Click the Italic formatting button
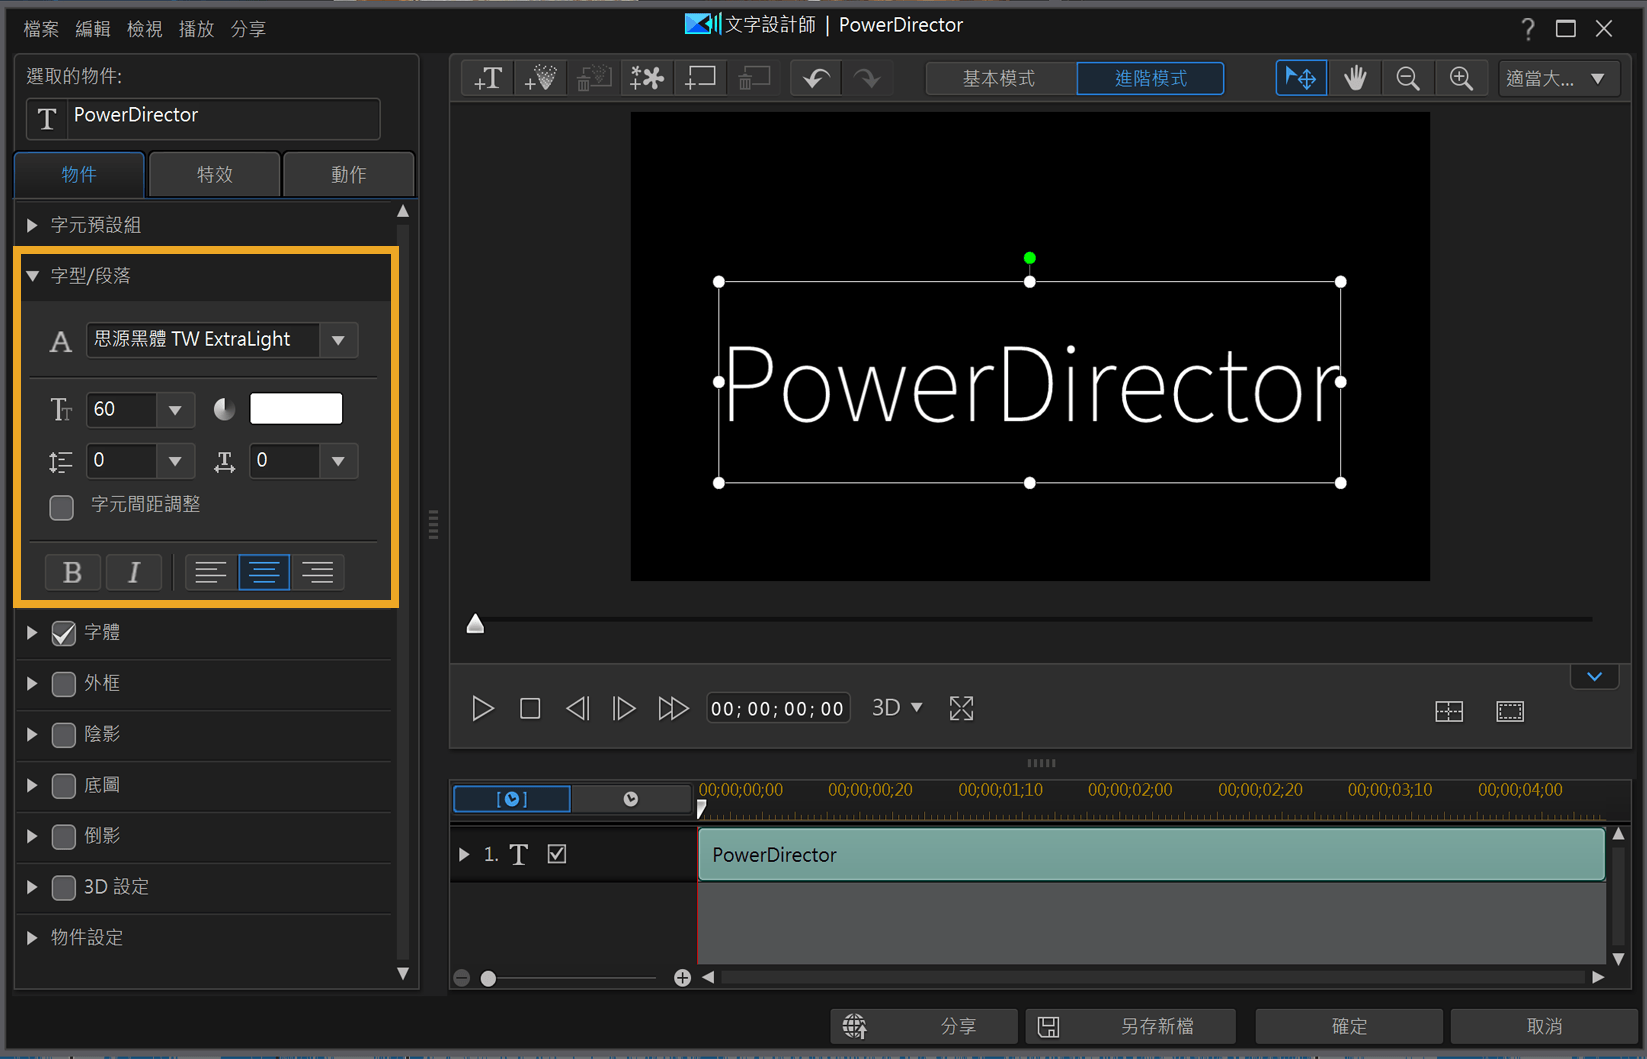 [x=133, y=572]
